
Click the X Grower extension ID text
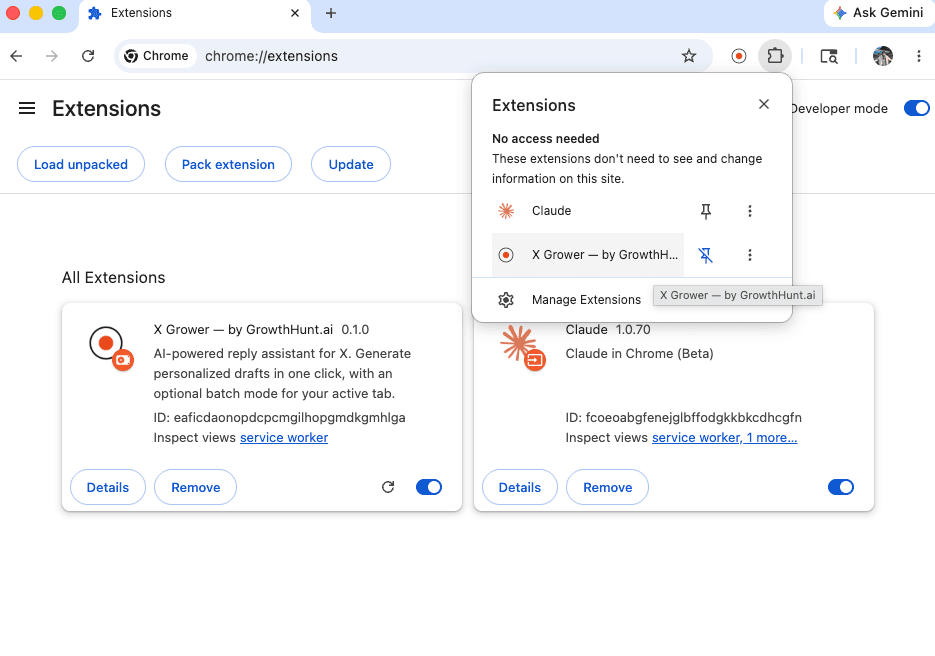(280, 417)
